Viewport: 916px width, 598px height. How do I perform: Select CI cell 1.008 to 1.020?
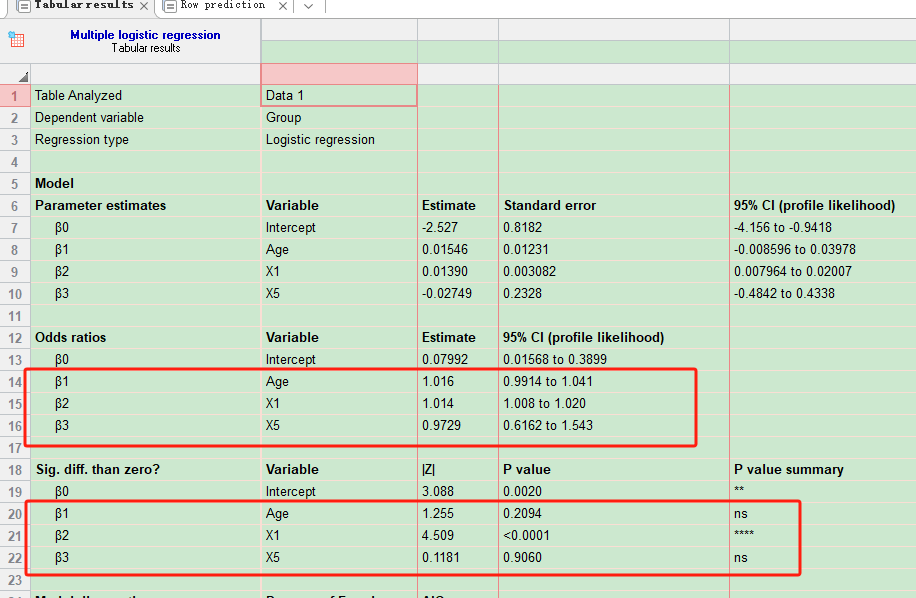click(x=613, y=404)
